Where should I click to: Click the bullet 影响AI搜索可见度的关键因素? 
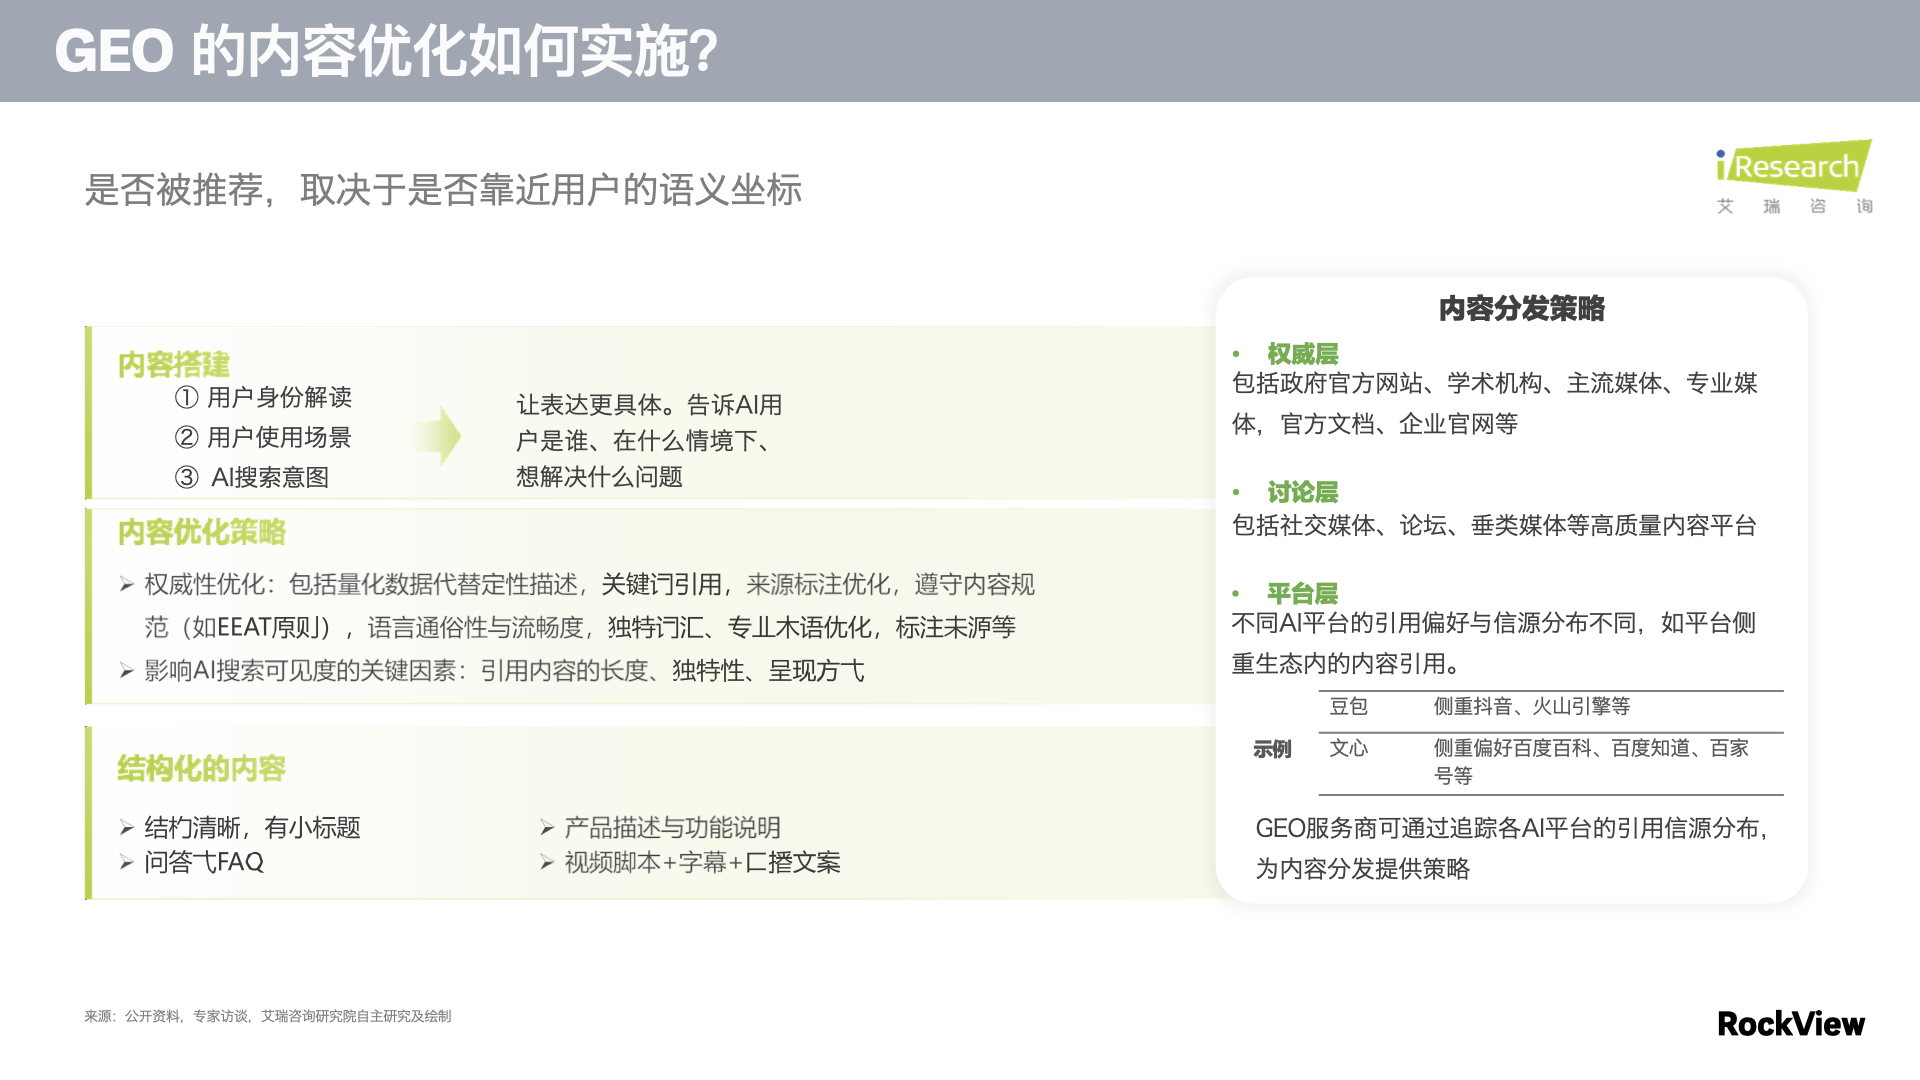pos(492,670)
